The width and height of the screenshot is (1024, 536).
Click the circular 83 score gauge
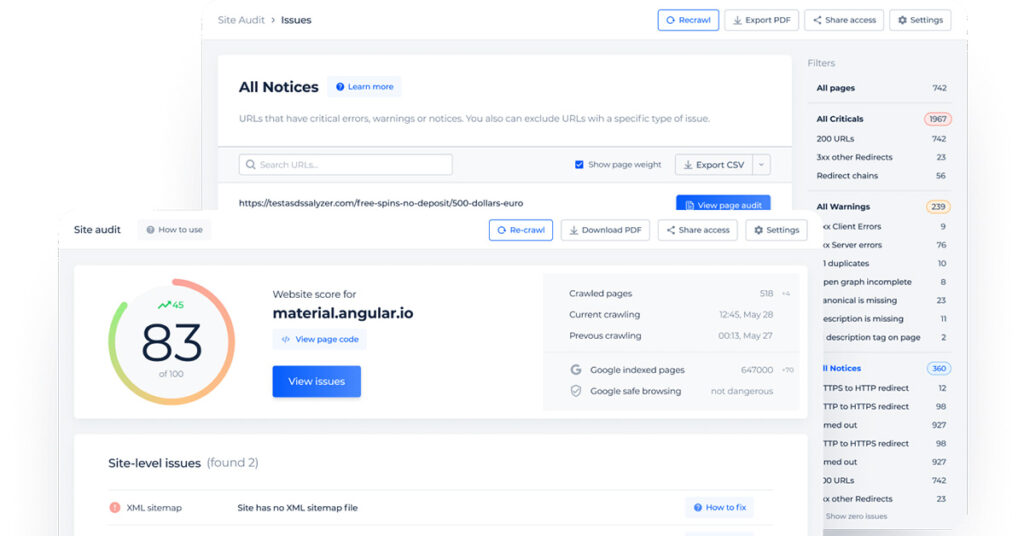pos(171,342)
